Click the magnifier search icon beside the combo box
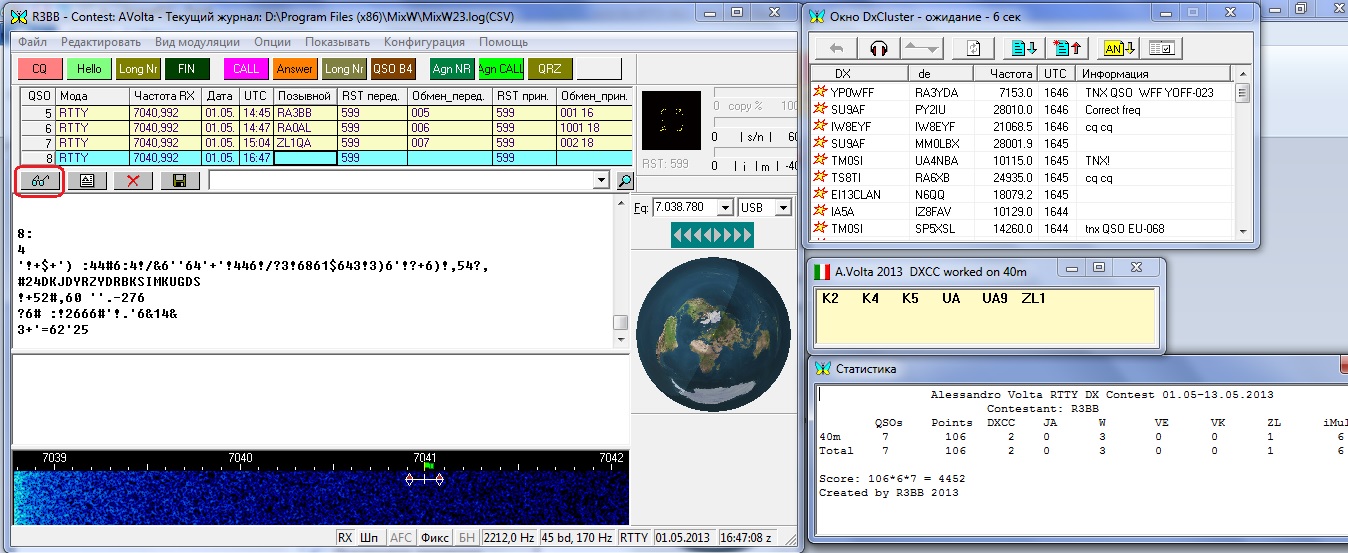The width and height of the screenshot is (1348, 553). coord(624,181)
